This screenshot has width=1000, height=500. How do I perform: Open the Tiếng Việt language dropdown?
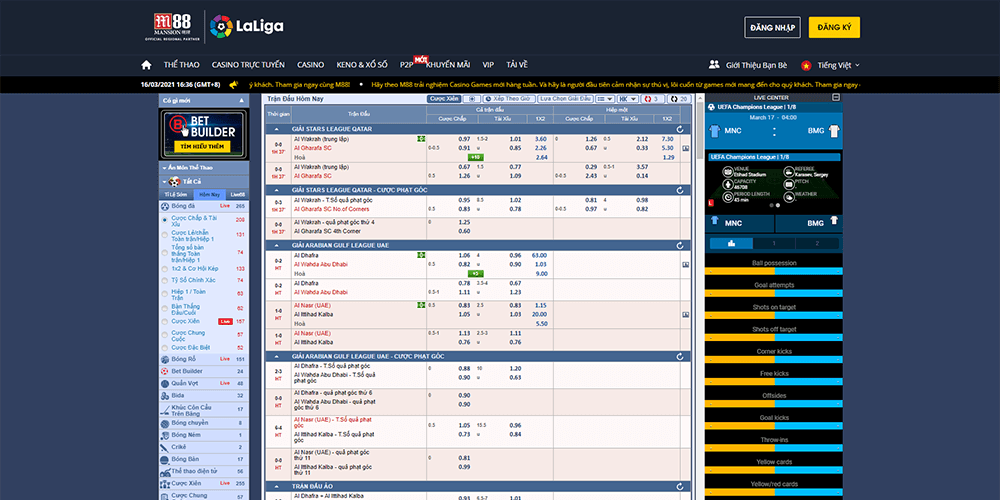click(x=838, y=64)
